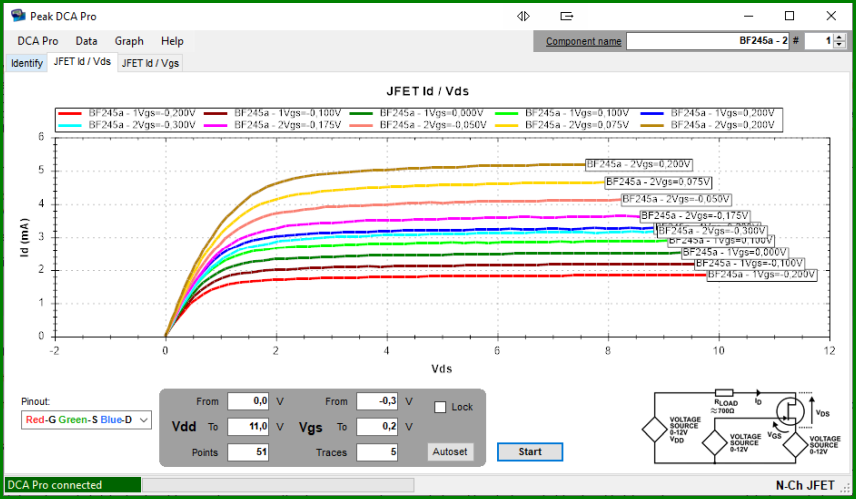Enable the Lock checkbox

pyautogui.click(x=440, y=407)
